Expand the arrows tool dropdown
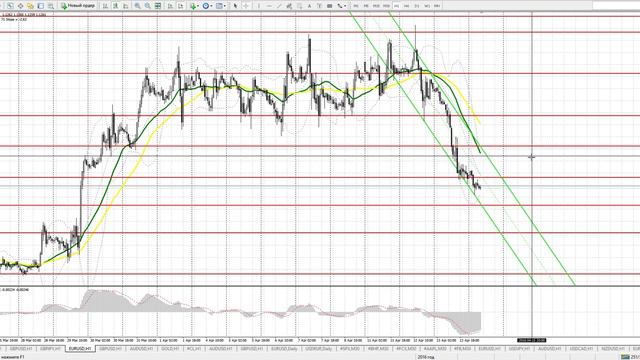This screenshot has width=640, height=360. (x=345, y=6)
